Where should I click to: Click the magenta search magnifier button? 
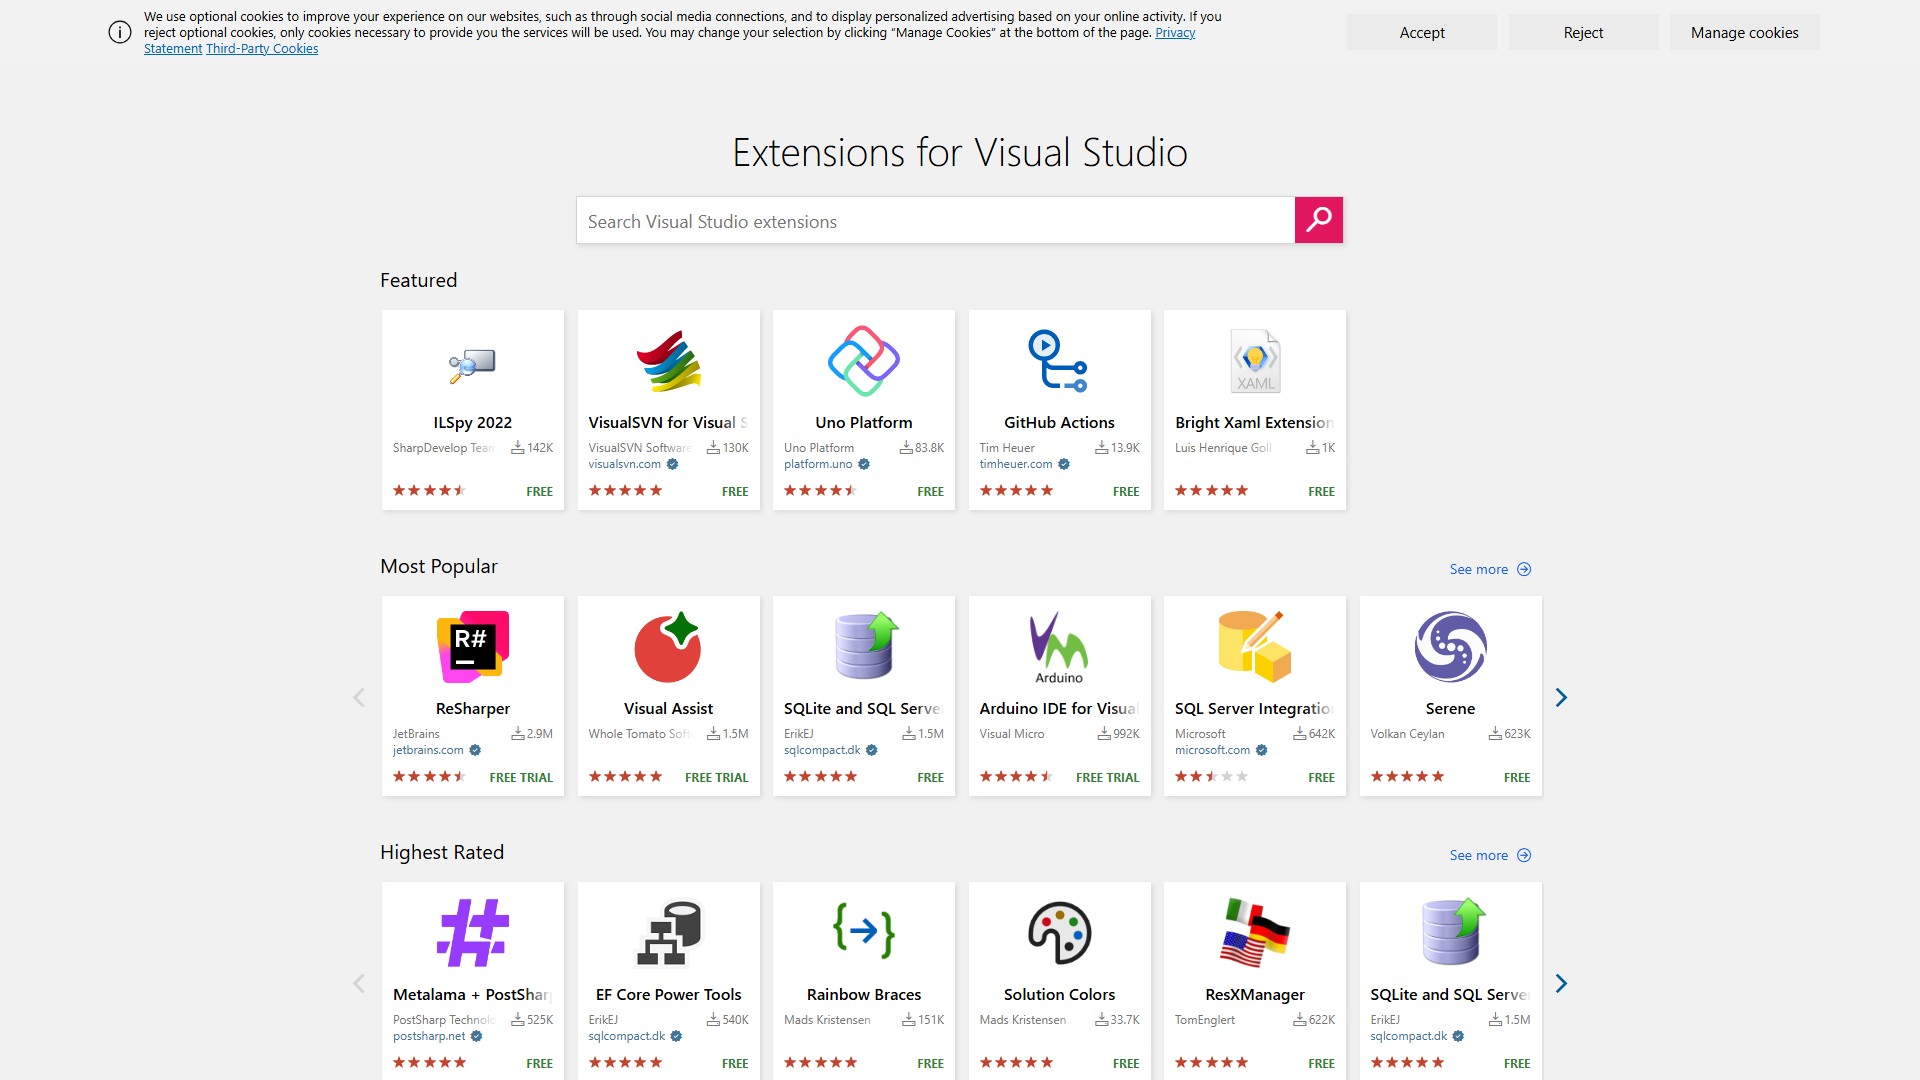tap(1318, 220)
